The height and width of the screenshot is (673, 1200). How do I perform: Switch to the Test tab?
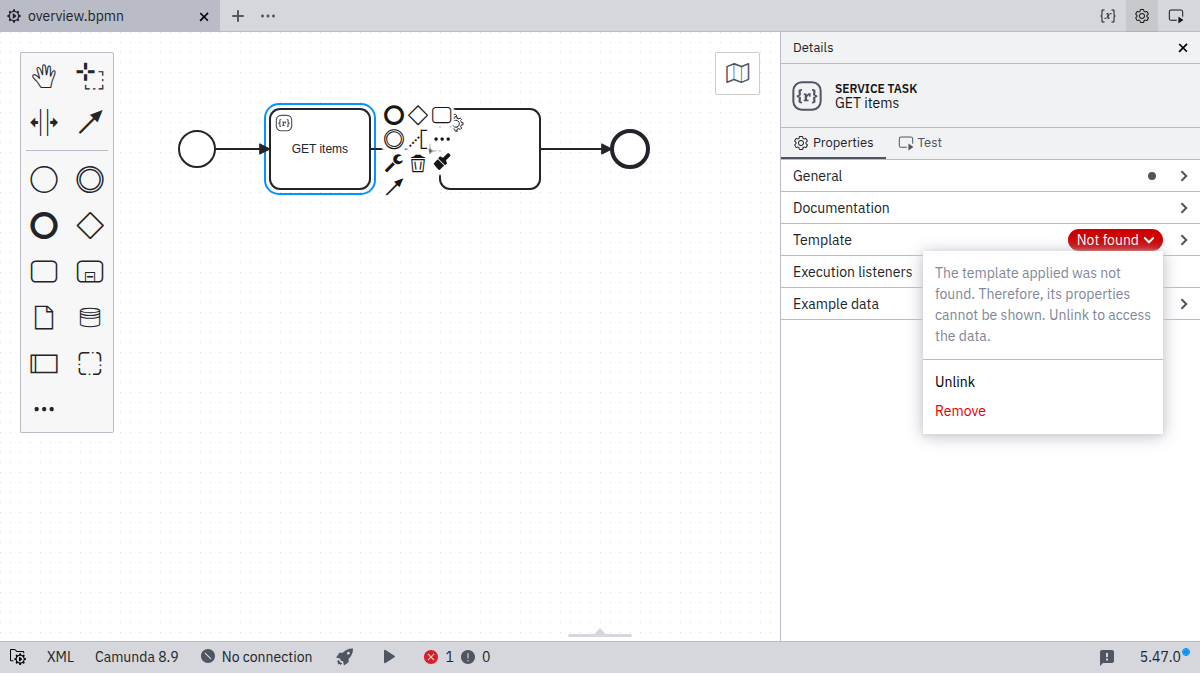click(920, 143)
